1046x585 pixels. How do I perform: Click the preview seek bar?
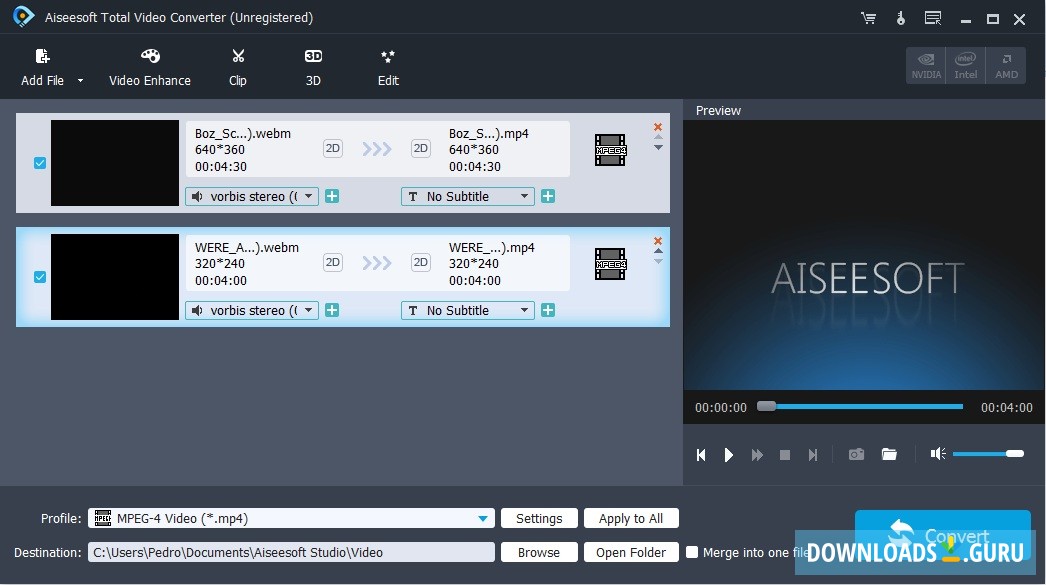(x=860, y=406)
